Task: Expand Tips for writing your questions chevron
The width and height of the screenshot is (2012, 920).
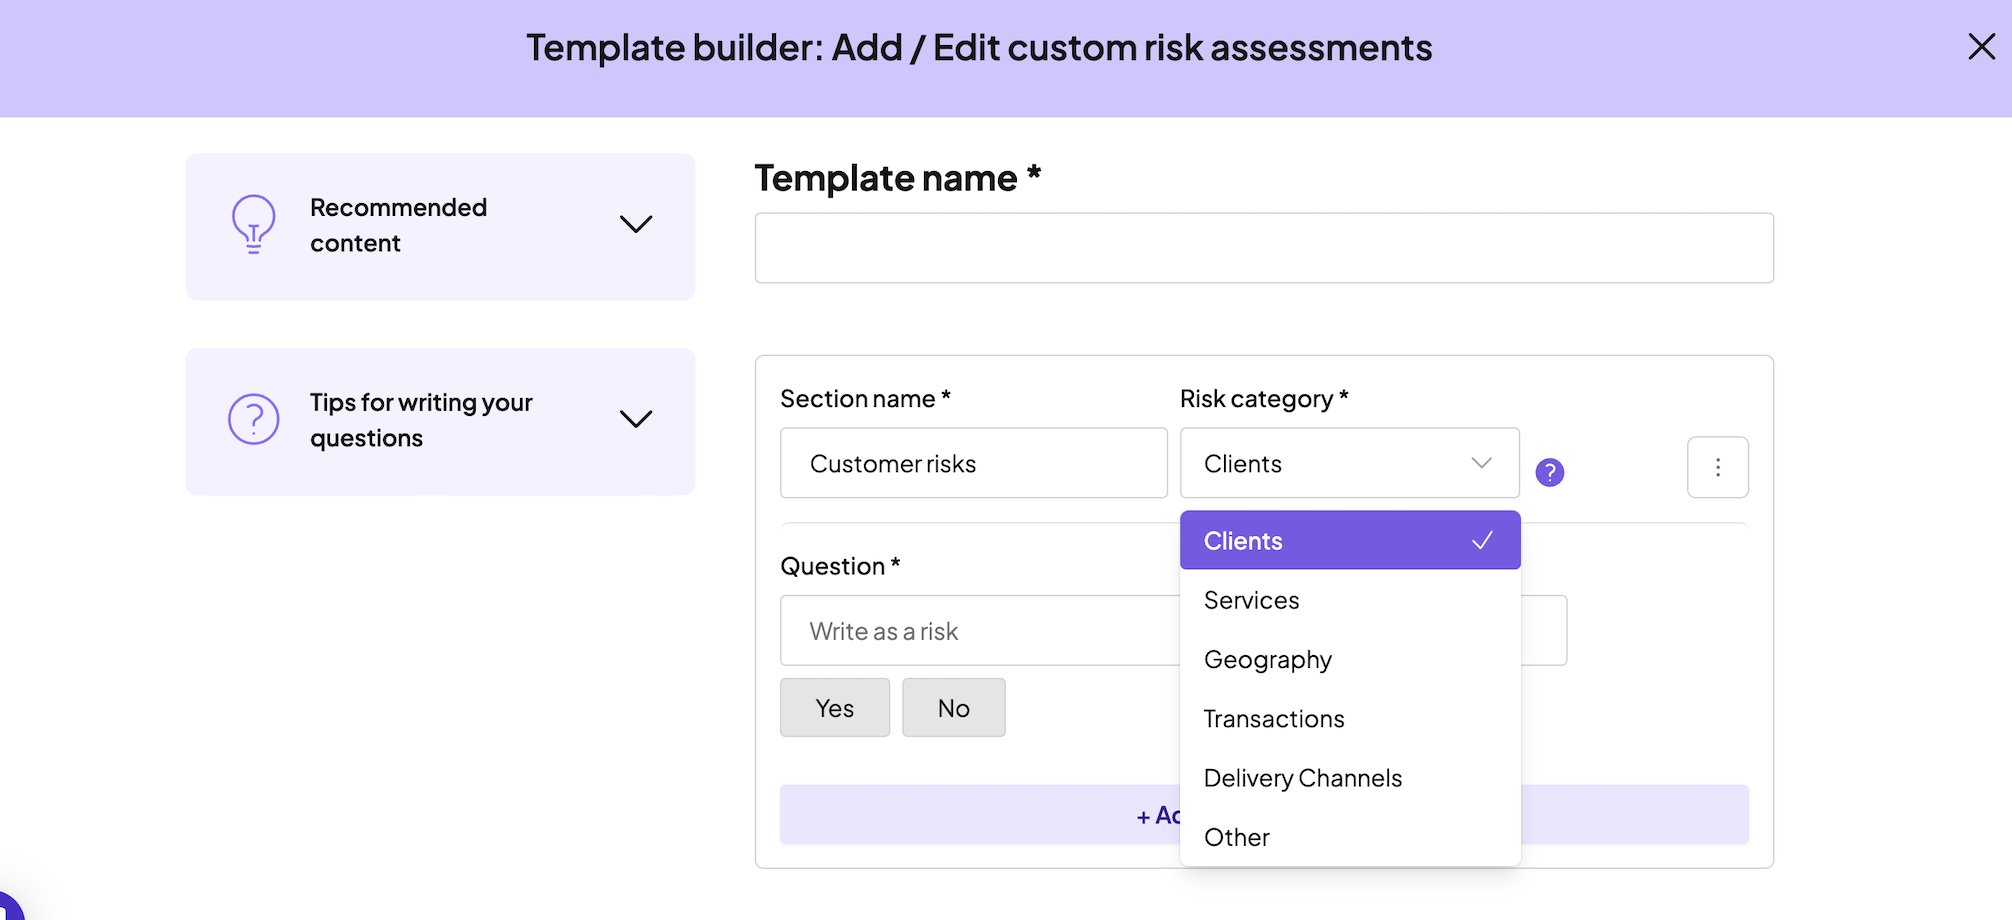Action: coord(636,419)
